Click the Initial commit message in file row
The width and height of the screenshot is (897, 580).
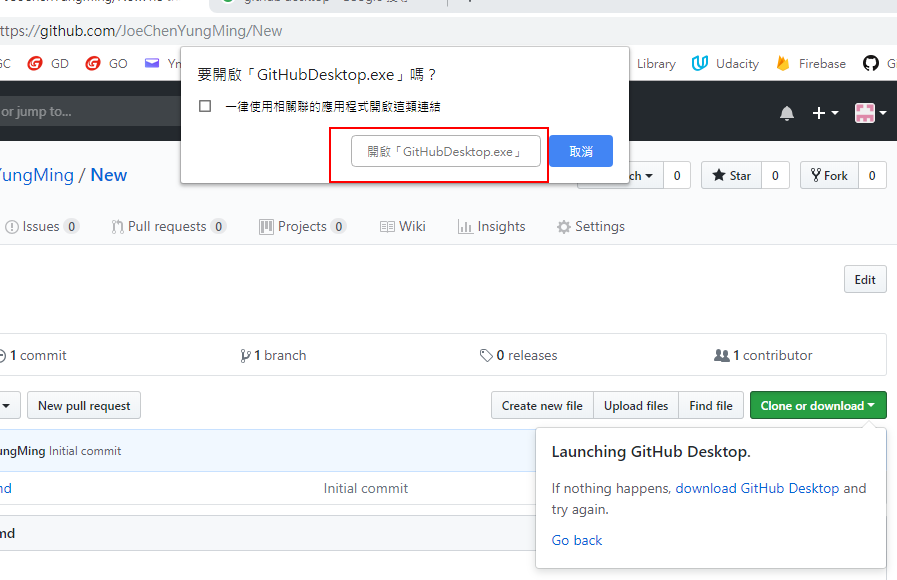(x=366, y=488)
